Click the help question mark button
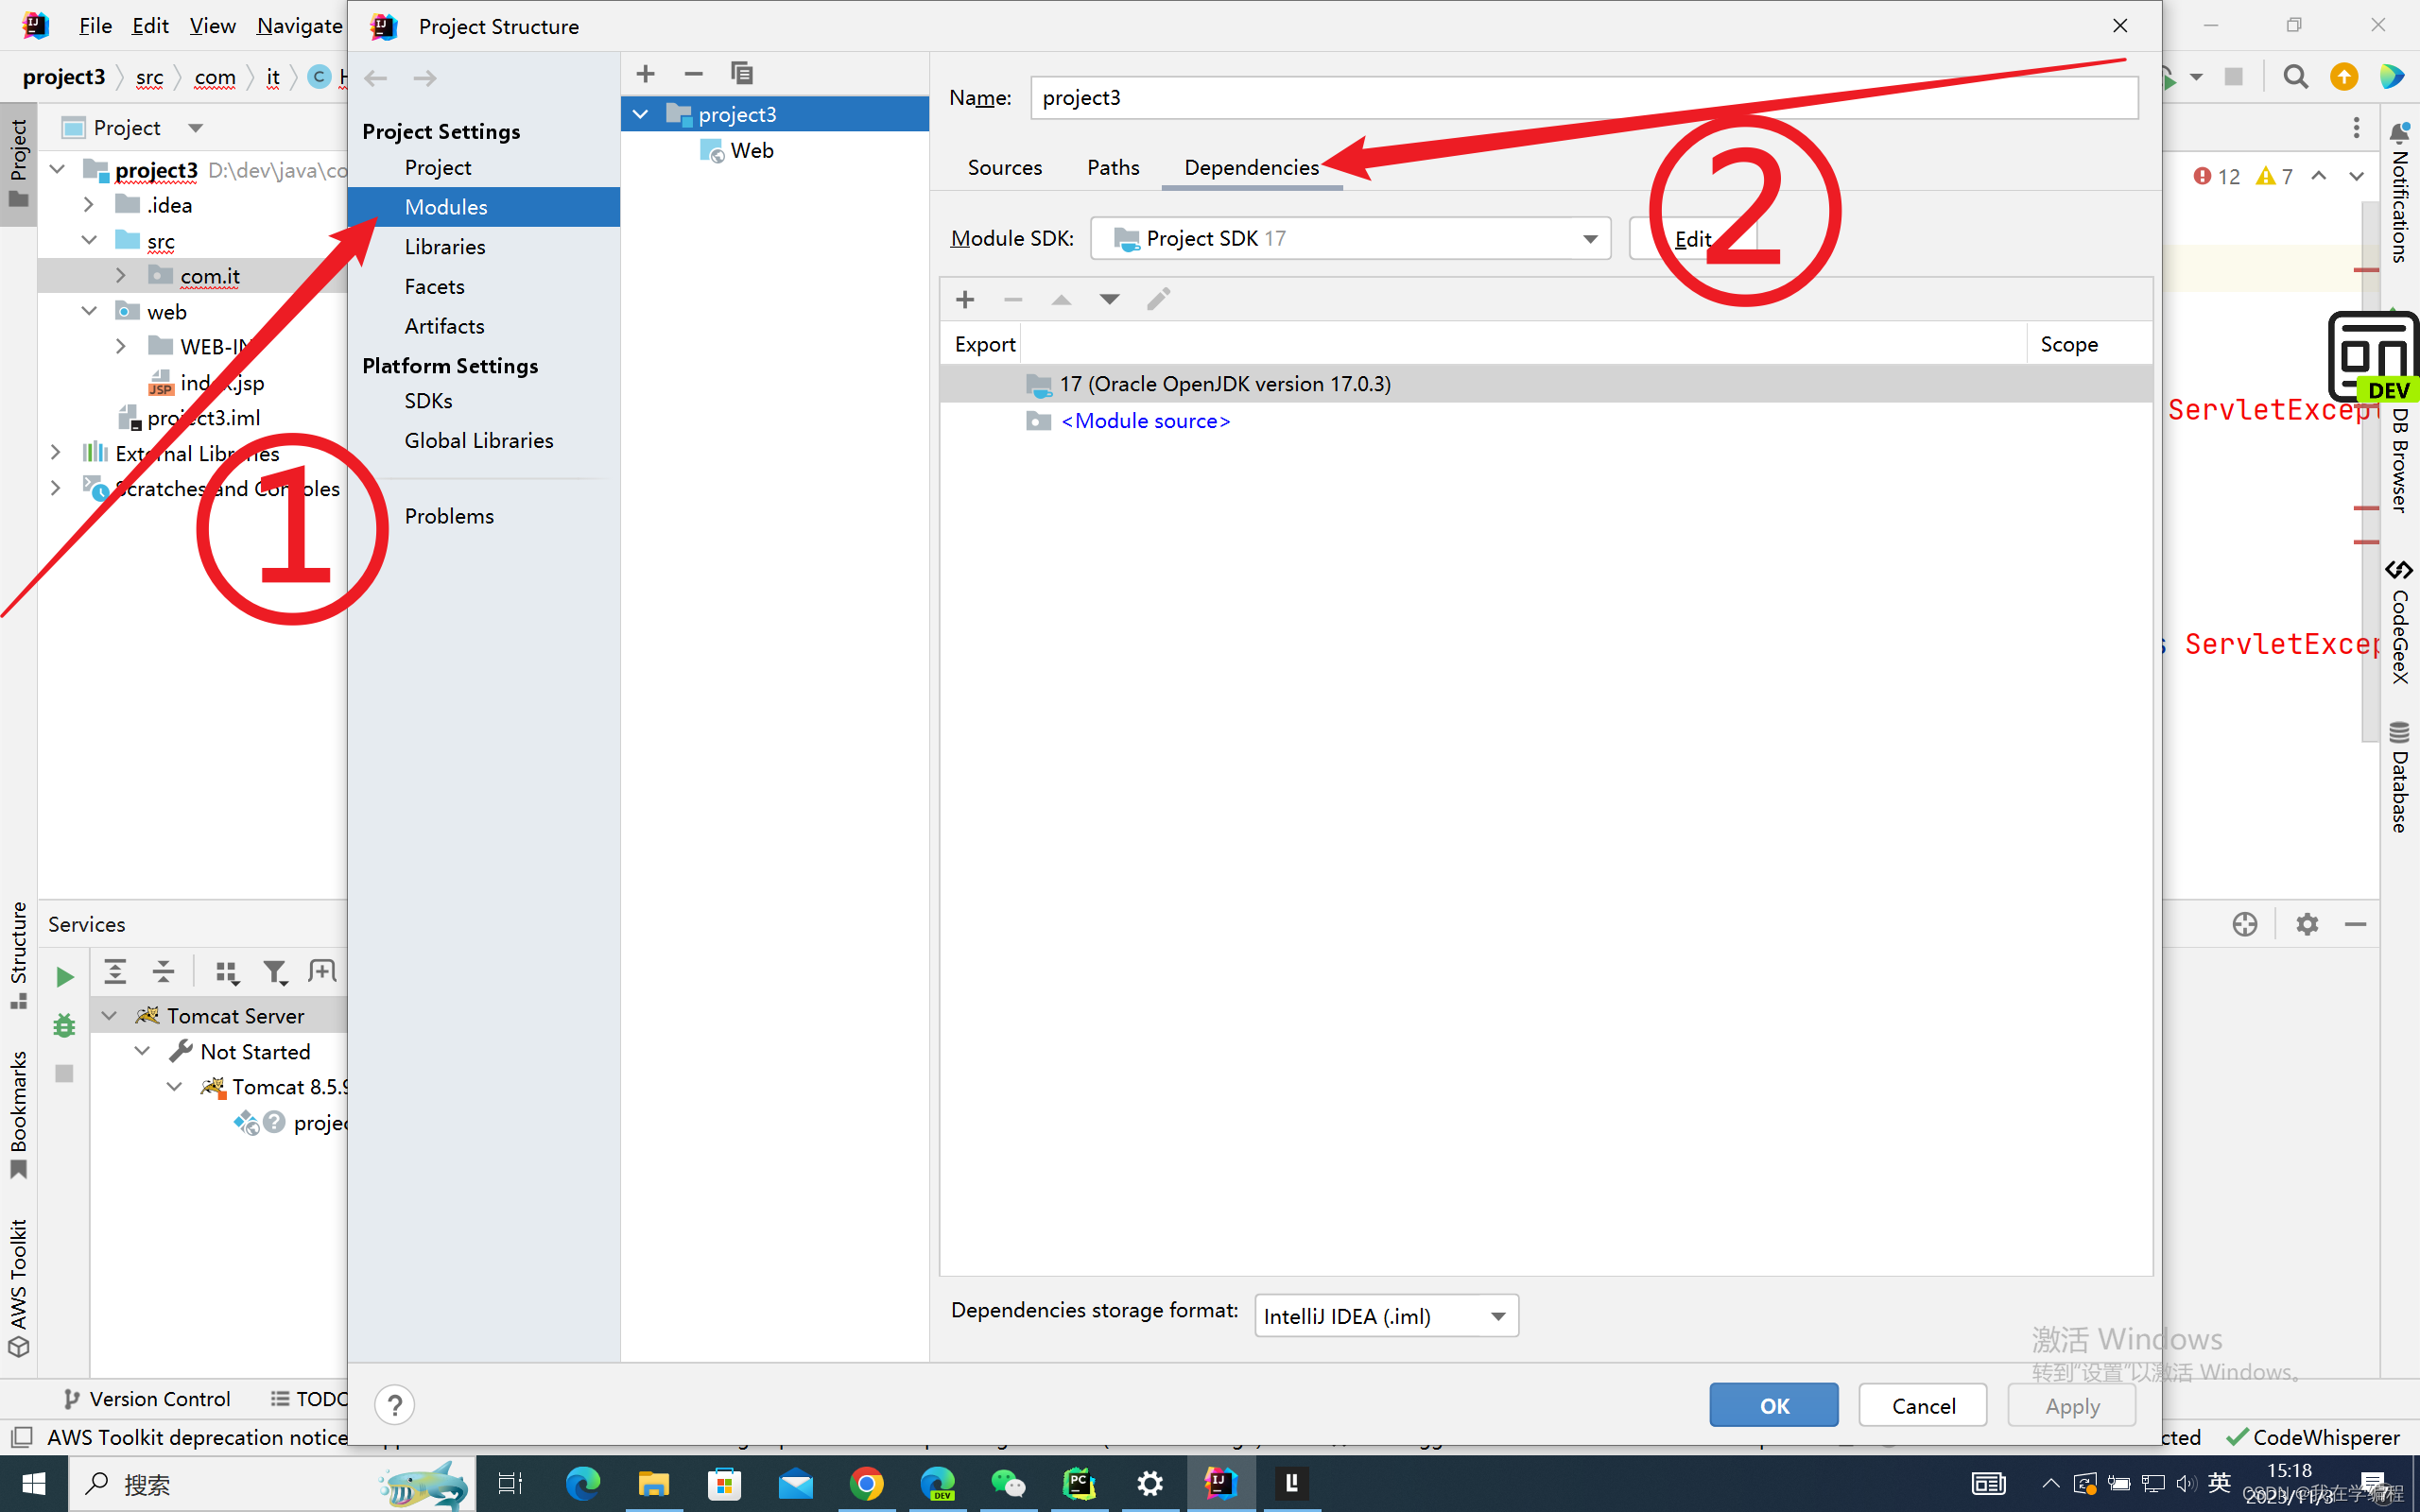This screenshot has height=1512, width=2420. pyautogui.click(x=394, y=1405)
